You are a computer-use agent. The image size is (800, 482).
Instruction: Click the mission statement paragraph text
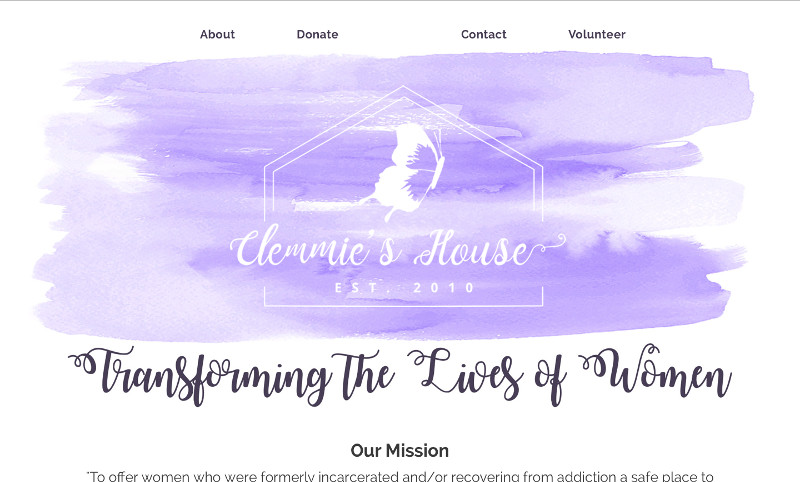(x=399, y=476)
